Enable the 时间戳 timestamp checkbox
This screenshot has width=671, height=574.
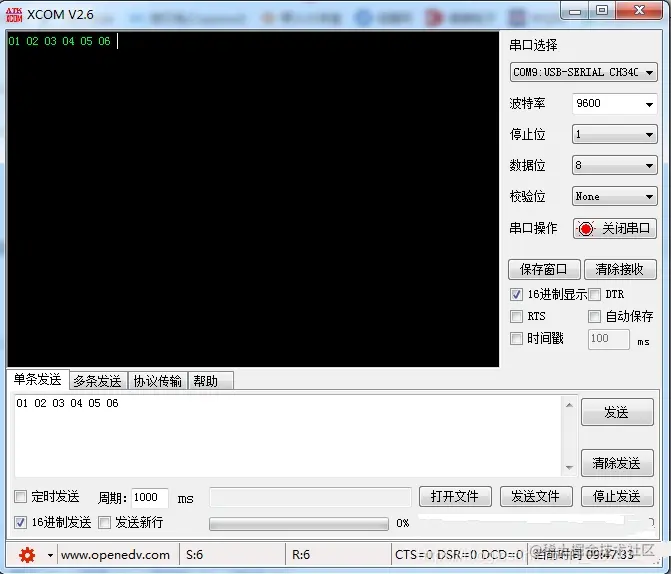(x=516, y=339)
